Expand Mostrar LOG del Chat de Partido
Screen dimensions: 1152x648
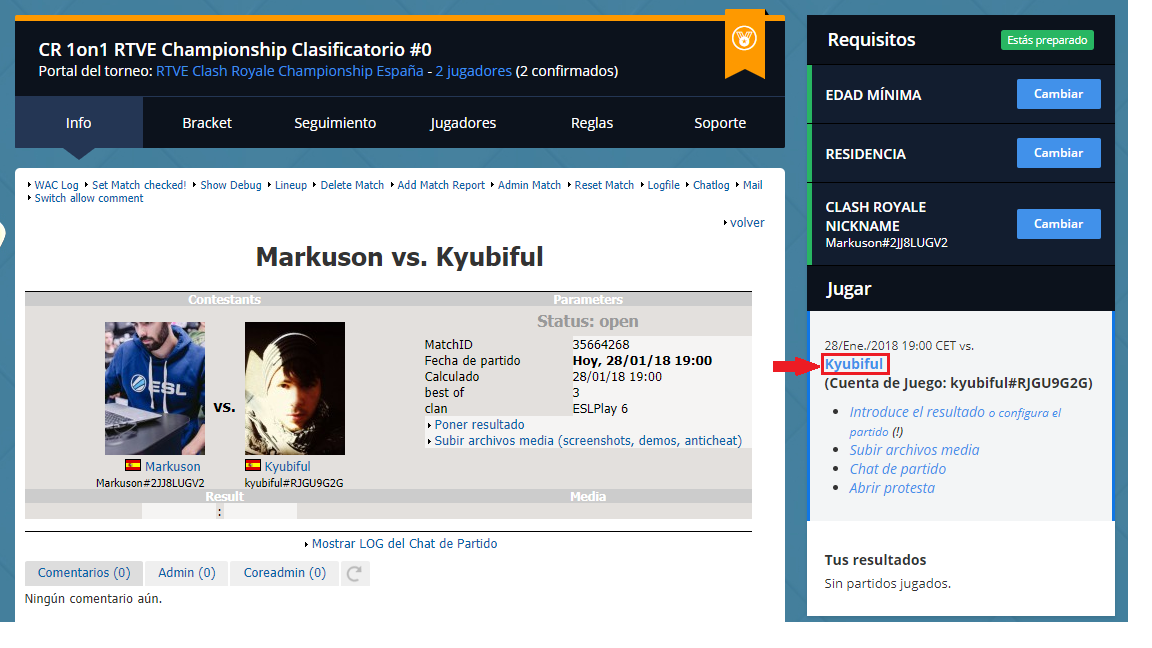pos(404,544)
